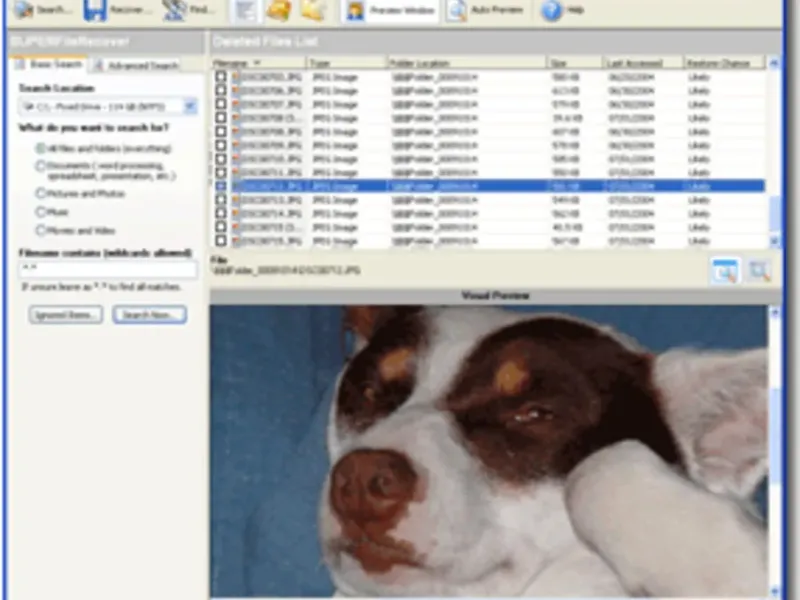
Task: Sort by the Size column header
Action: point(574,63)
